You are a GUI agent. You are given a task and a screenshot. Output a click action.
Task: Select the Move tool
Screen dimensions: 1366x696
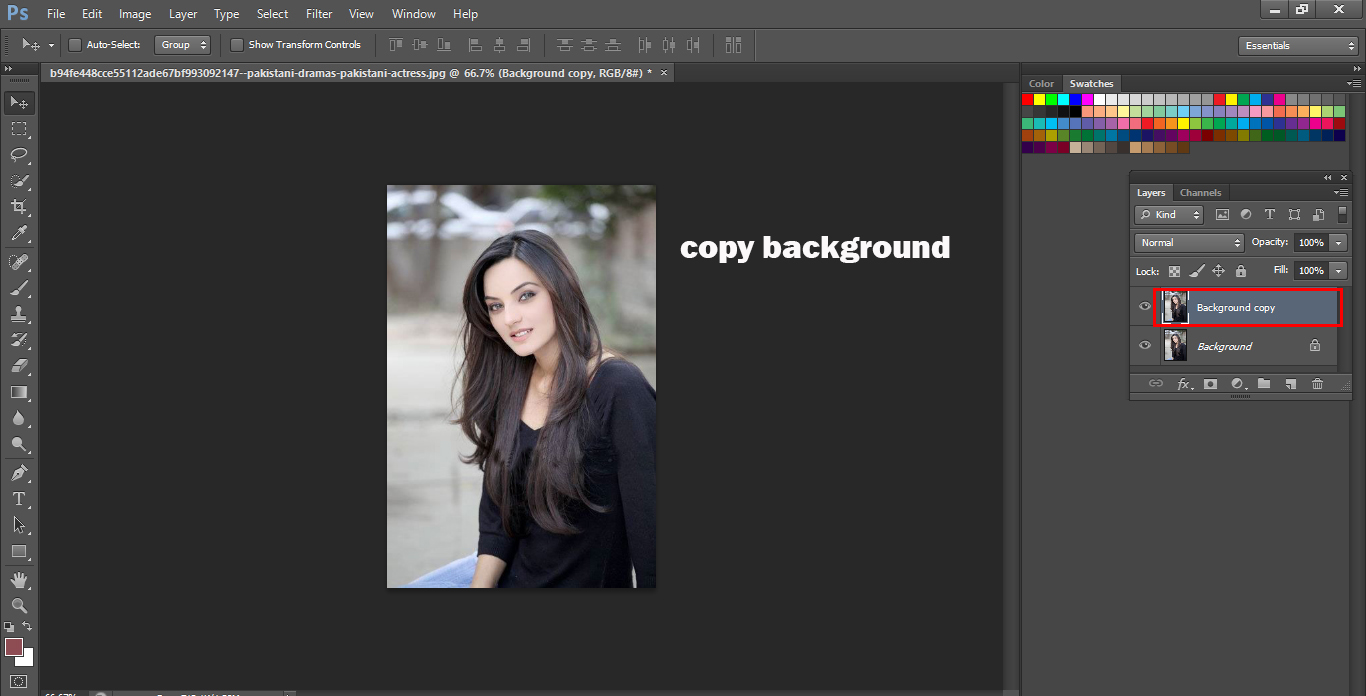19,102
